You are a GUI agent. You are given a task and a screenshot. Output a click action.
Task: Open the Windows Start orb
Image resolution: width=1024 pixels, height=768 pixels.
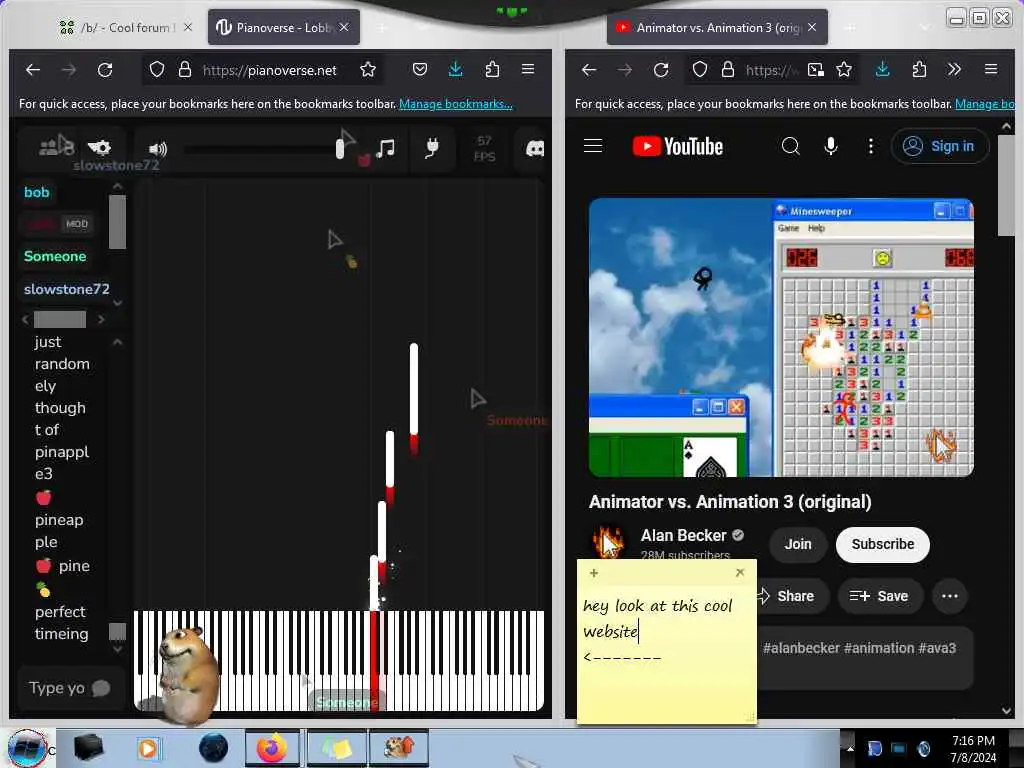[x=26, y=748]
